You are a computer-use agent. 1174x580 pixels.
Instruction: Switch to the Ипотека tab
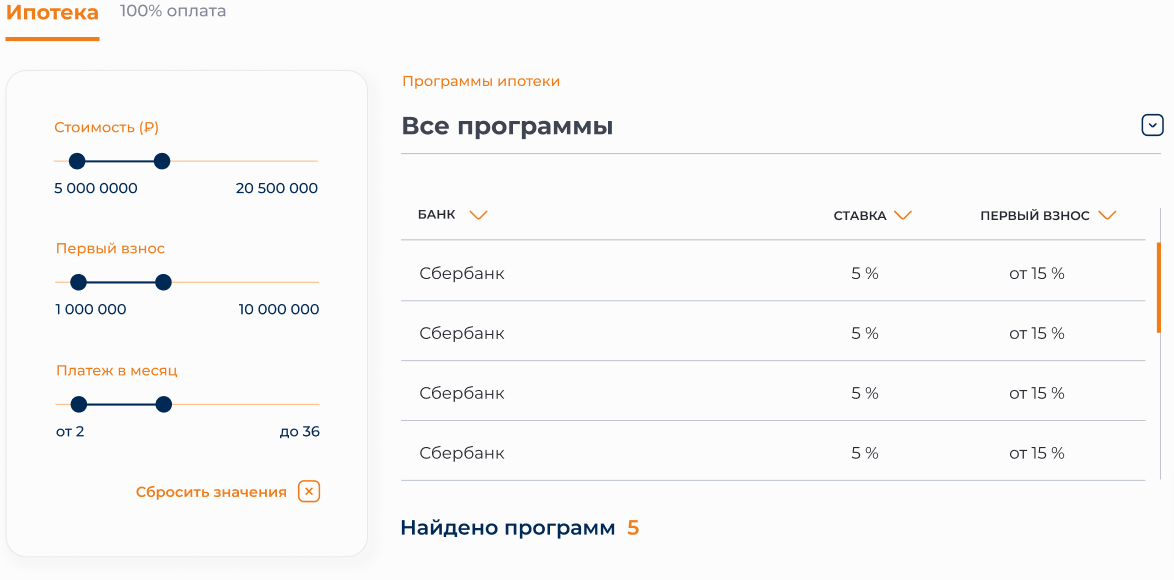pos(52,13)
